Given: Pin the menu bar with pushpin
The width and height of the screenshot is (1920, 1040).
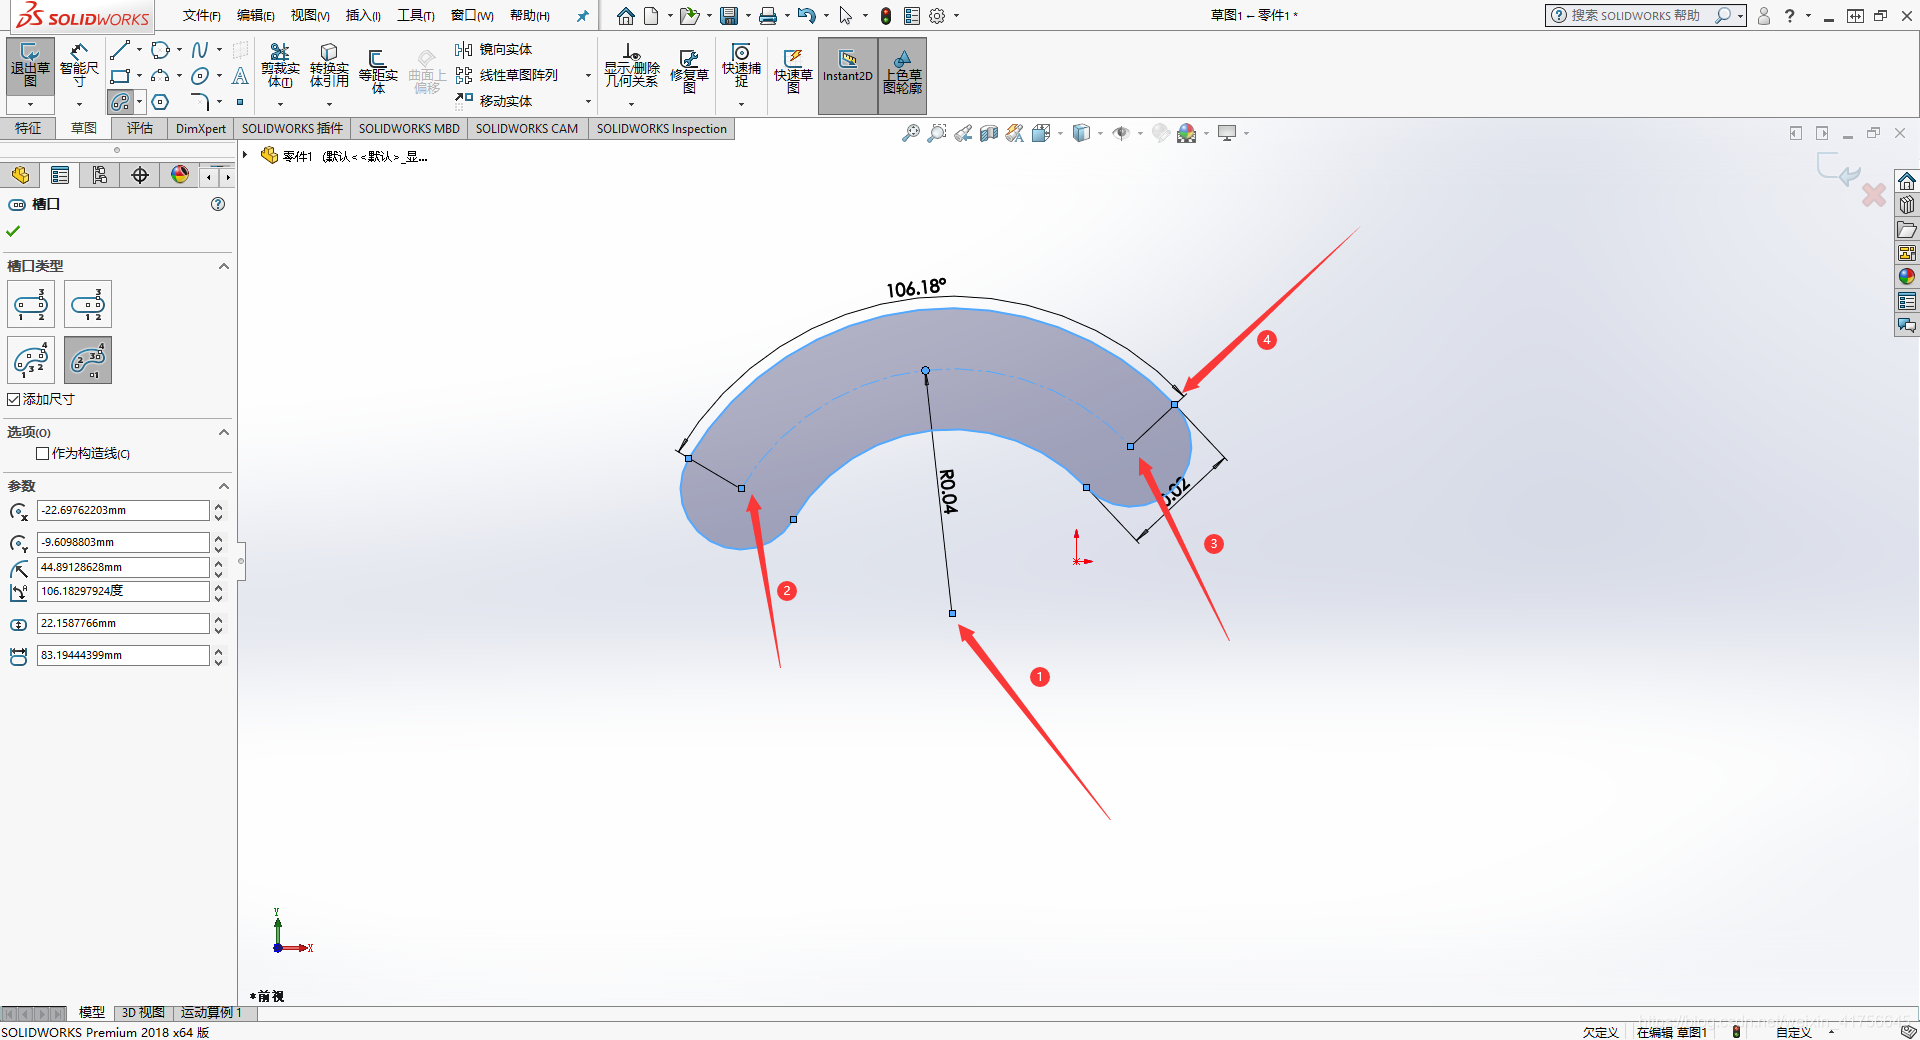Looking at the screenshot, I should click(x=583, y=16).
